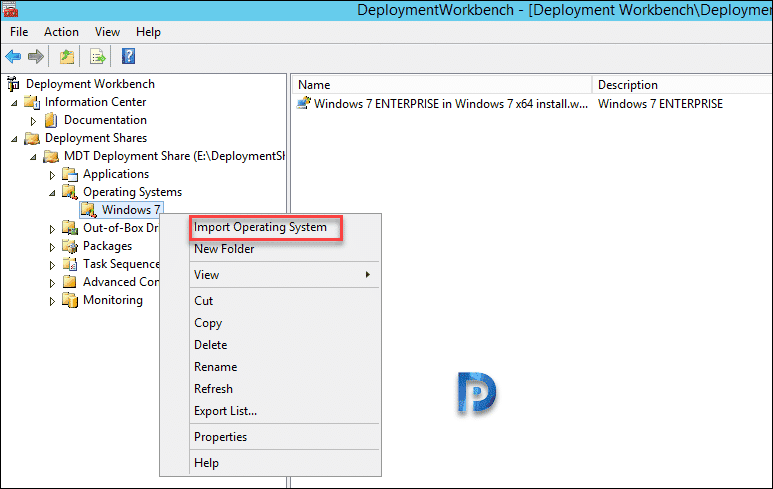This screenshot has width=773, height=489.
Task: Collapse the Operating Systems node
Action: (x=52, y=193)
